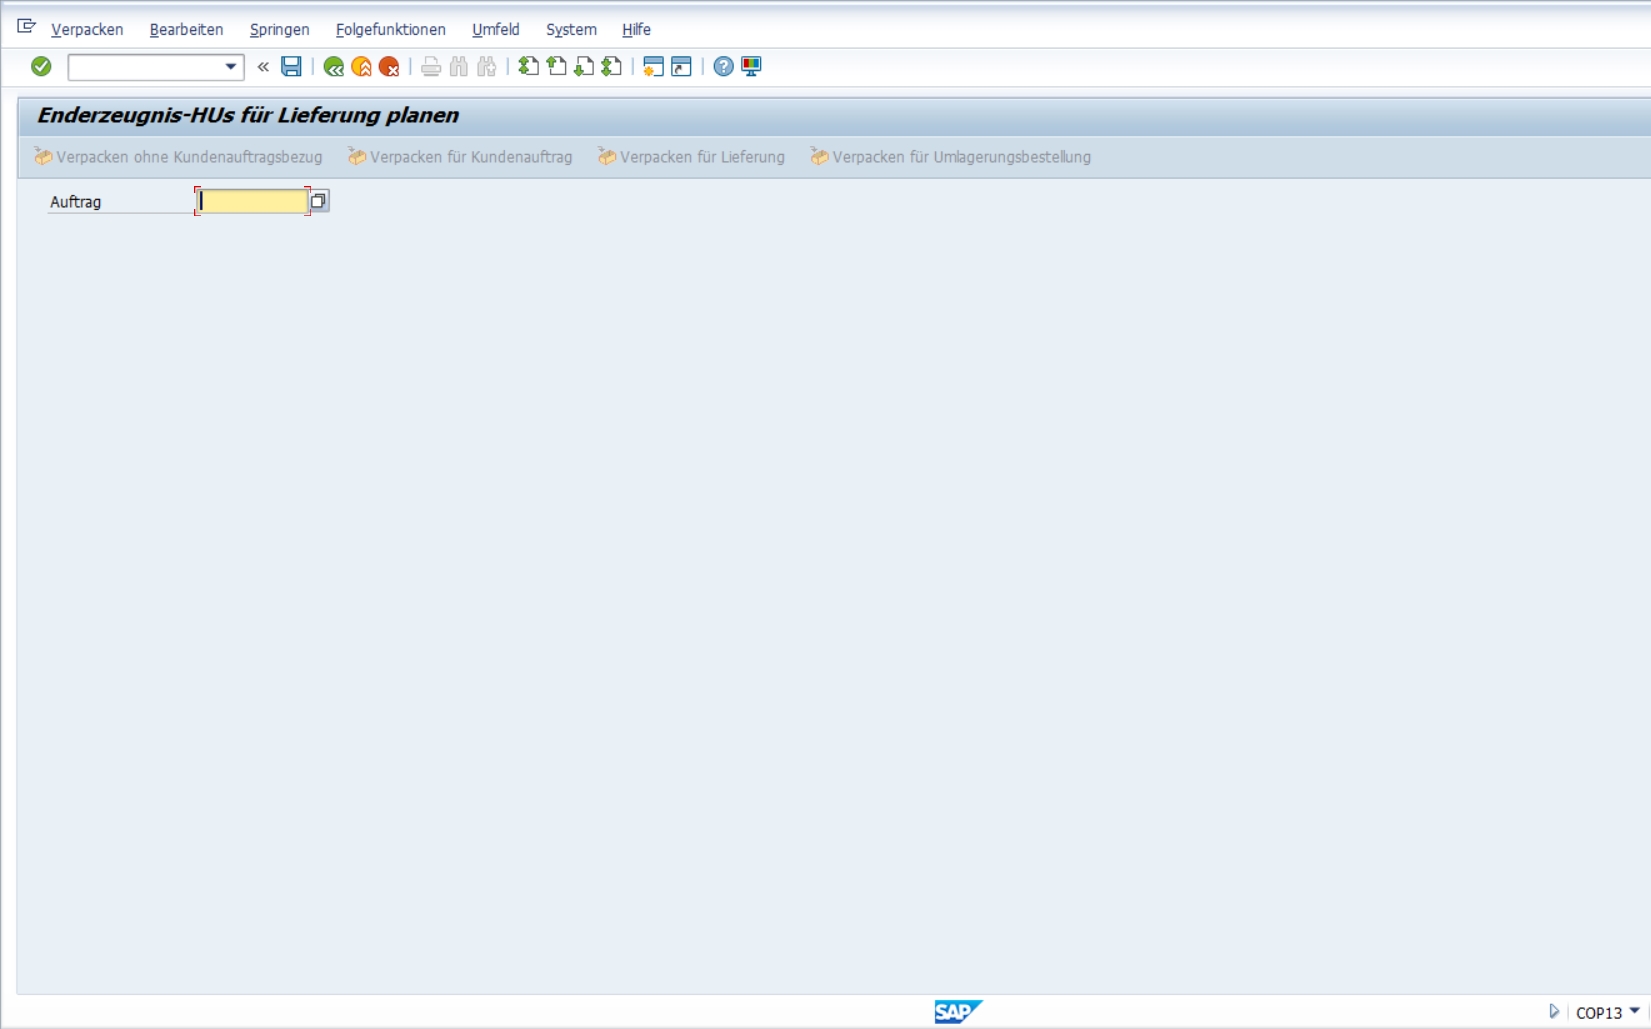Viewport: 1651px width, 1029px height.
Task: Open the Springen menu
Action: [x=280, y=30]
